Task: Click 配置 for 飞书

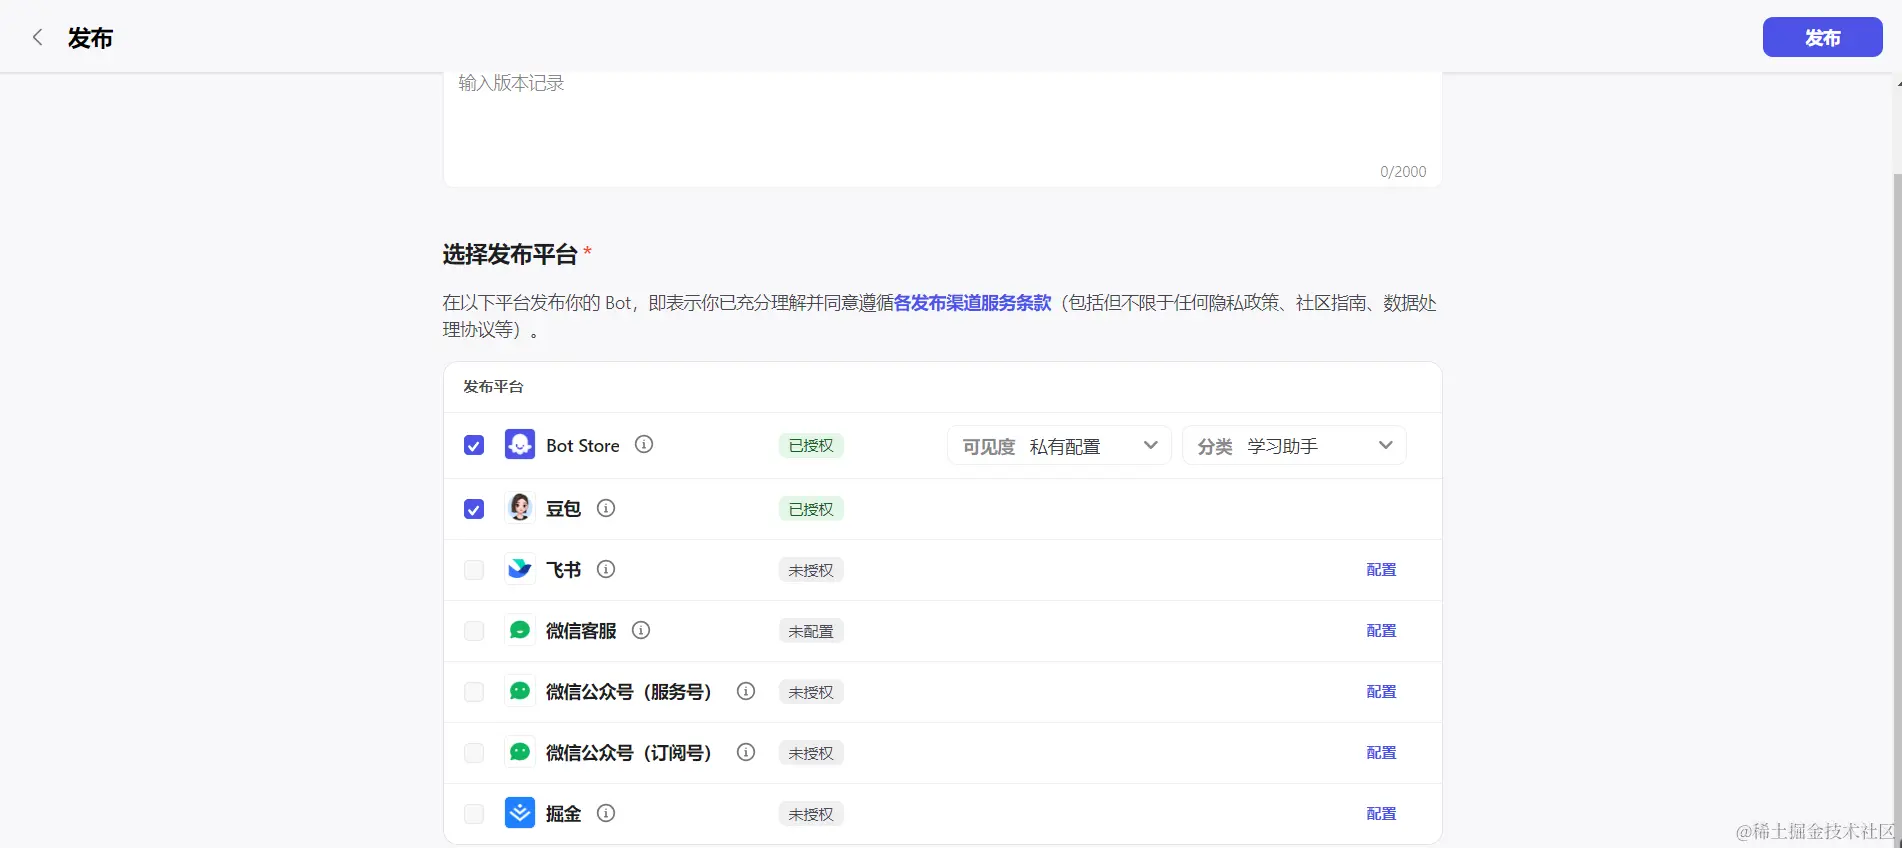Action: click(1381, 569)
